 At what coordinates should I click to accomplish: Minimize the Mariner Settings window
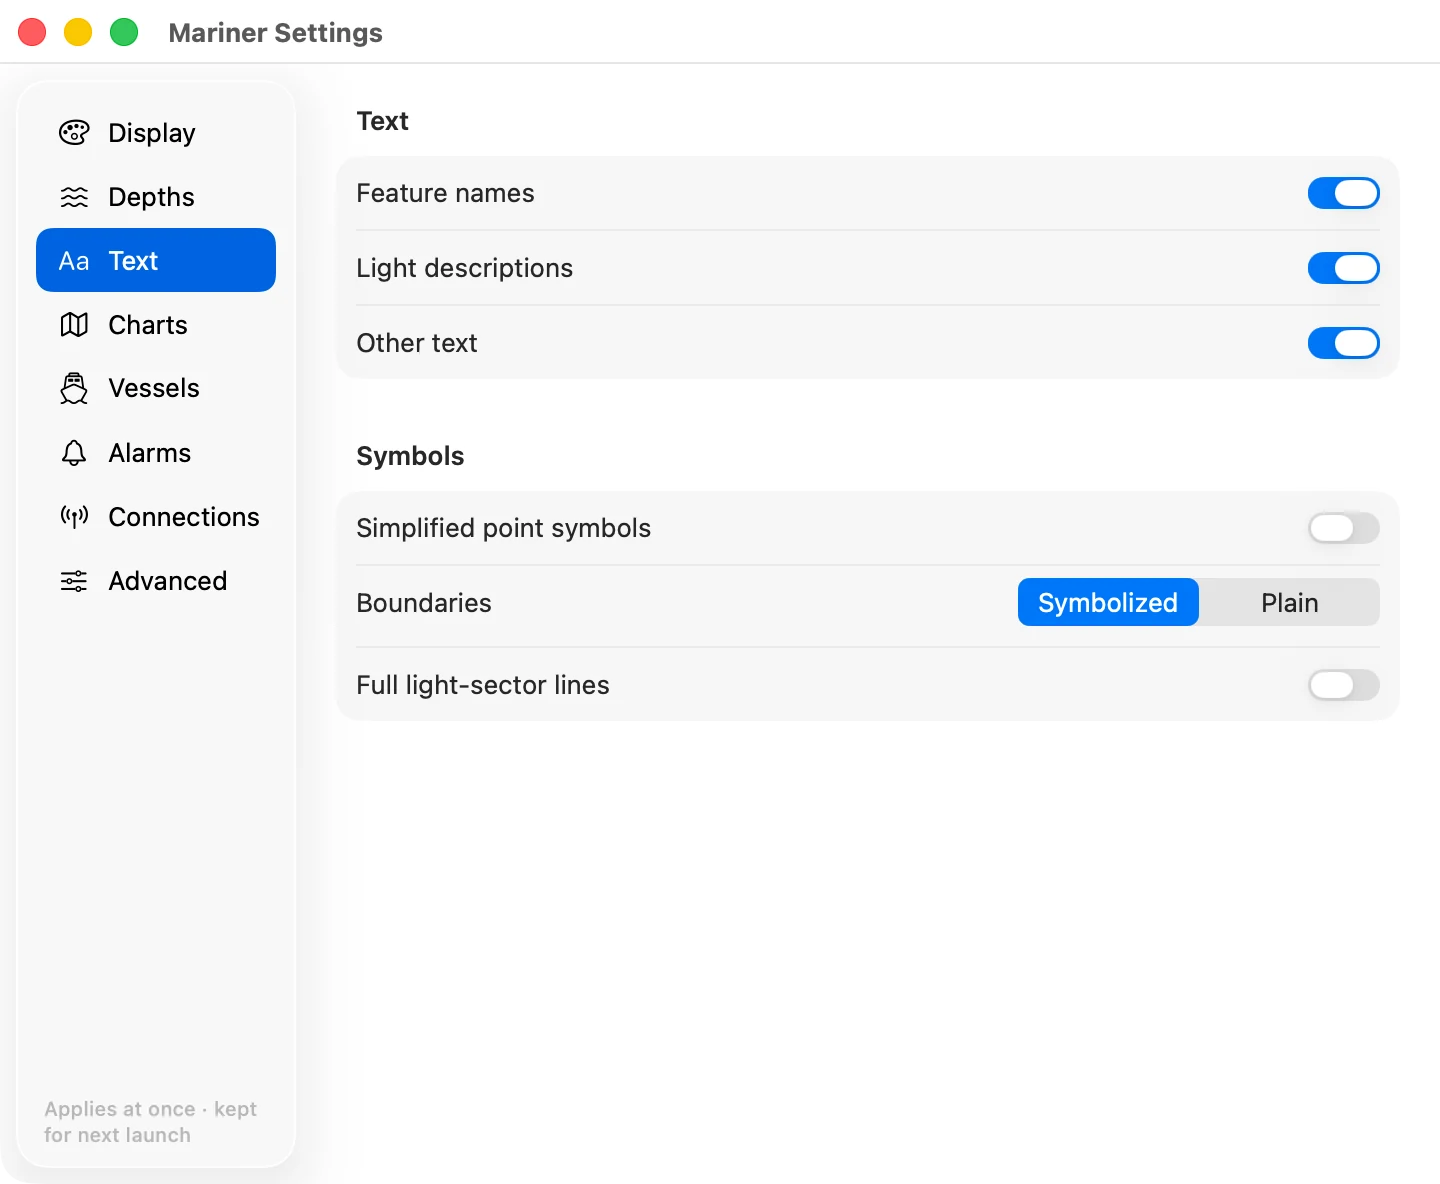pyautogui.click(x=78, y=32)
